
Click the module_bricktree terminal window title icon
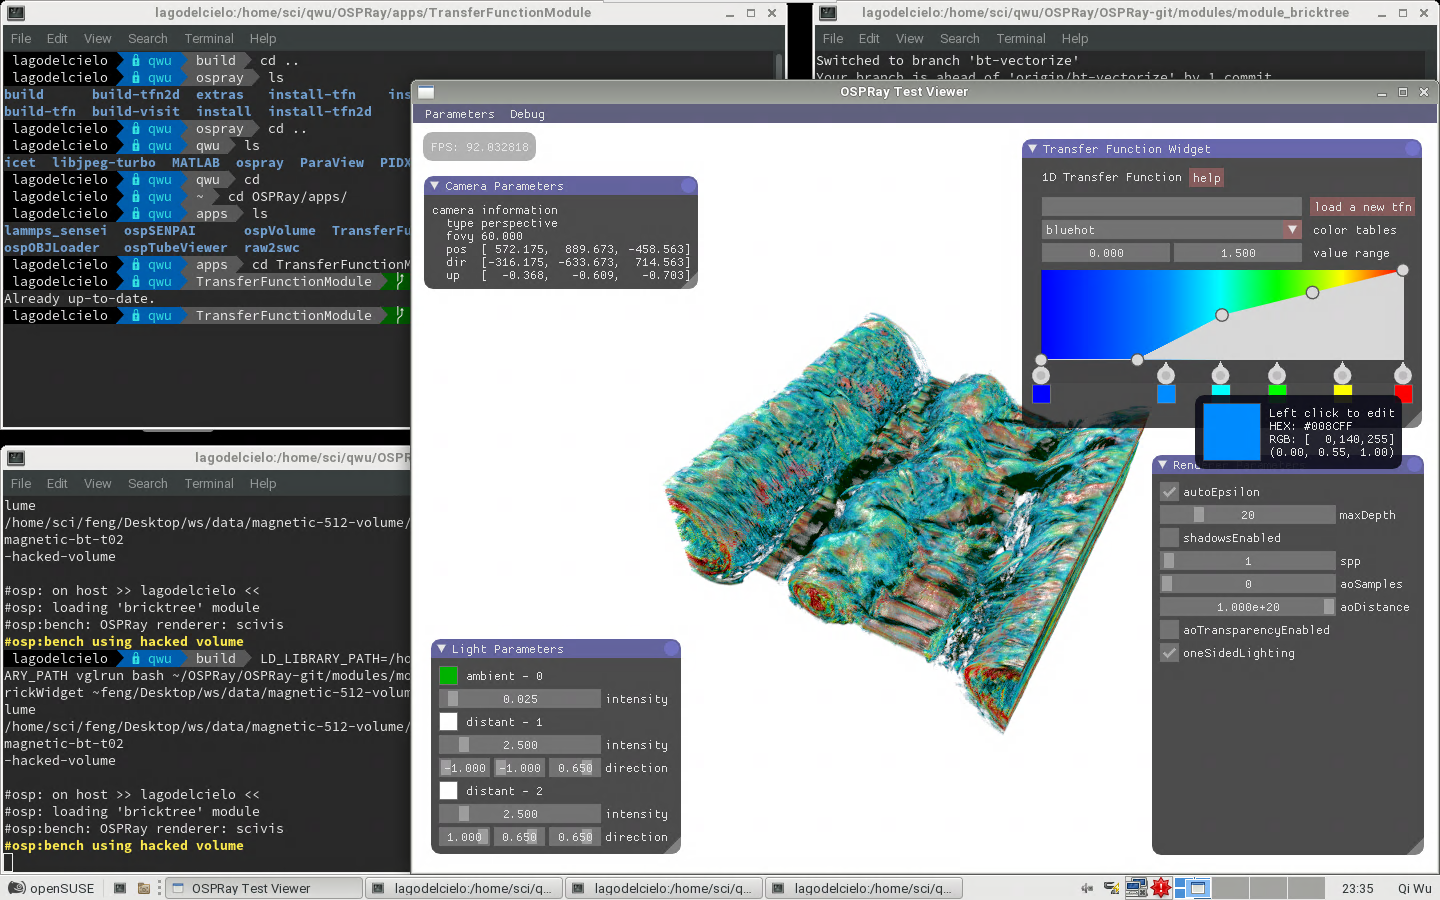coord(828,13)
